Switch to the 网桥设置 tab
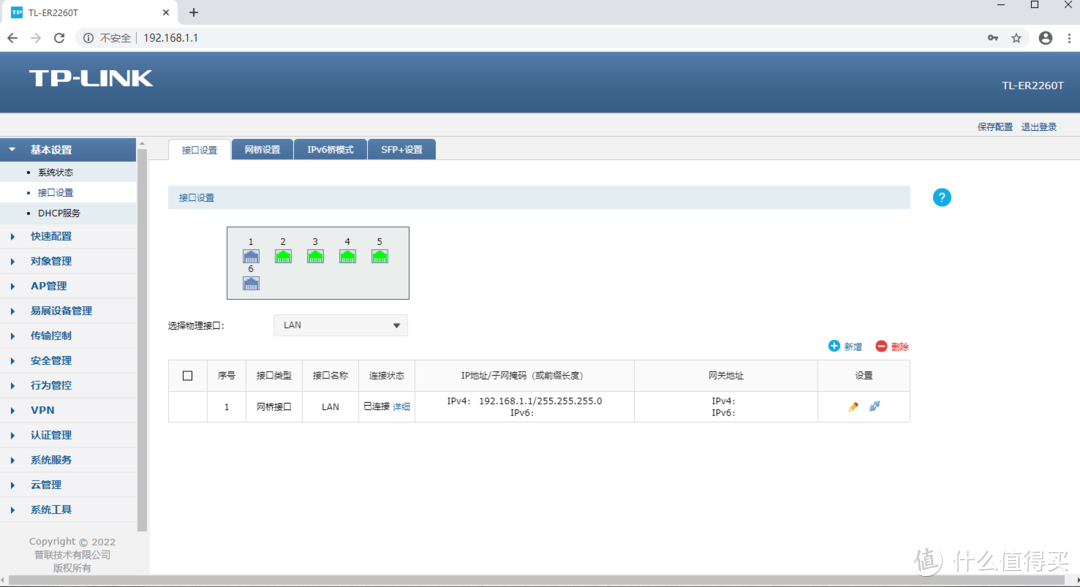 click(x=262, y=150)
